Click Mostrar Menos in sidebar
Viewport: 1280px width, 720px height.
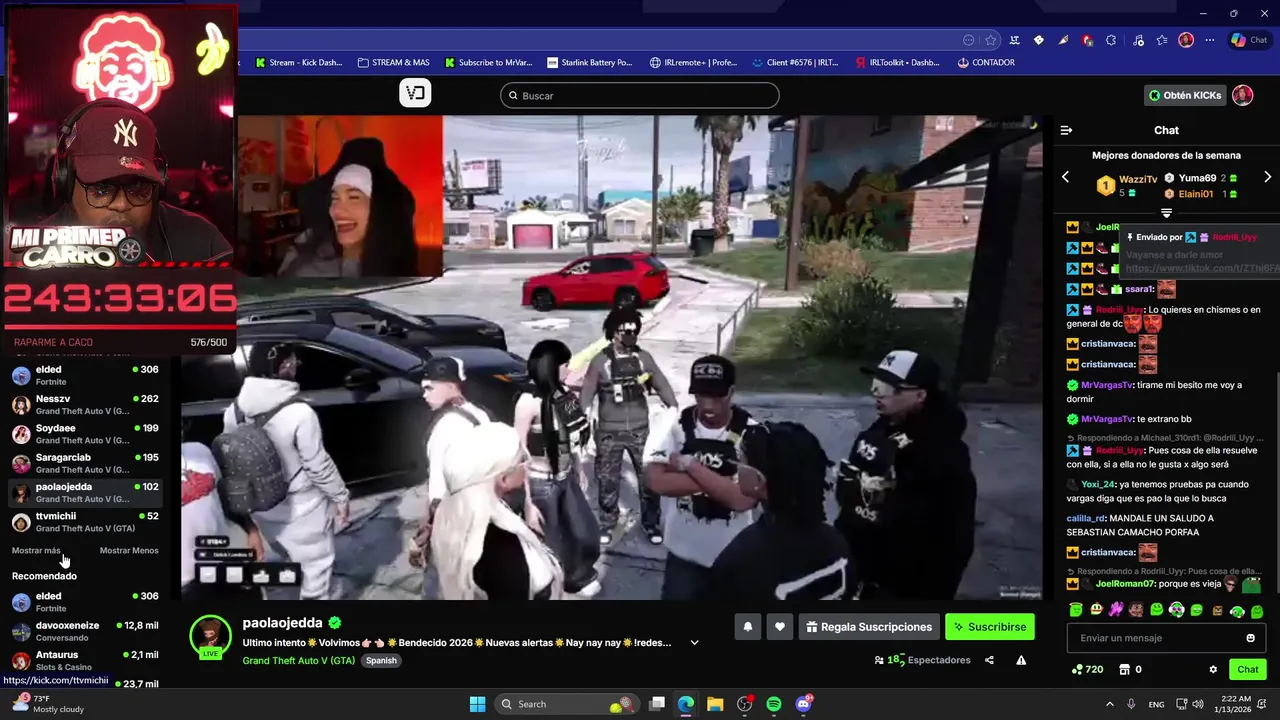click(129, 551)
